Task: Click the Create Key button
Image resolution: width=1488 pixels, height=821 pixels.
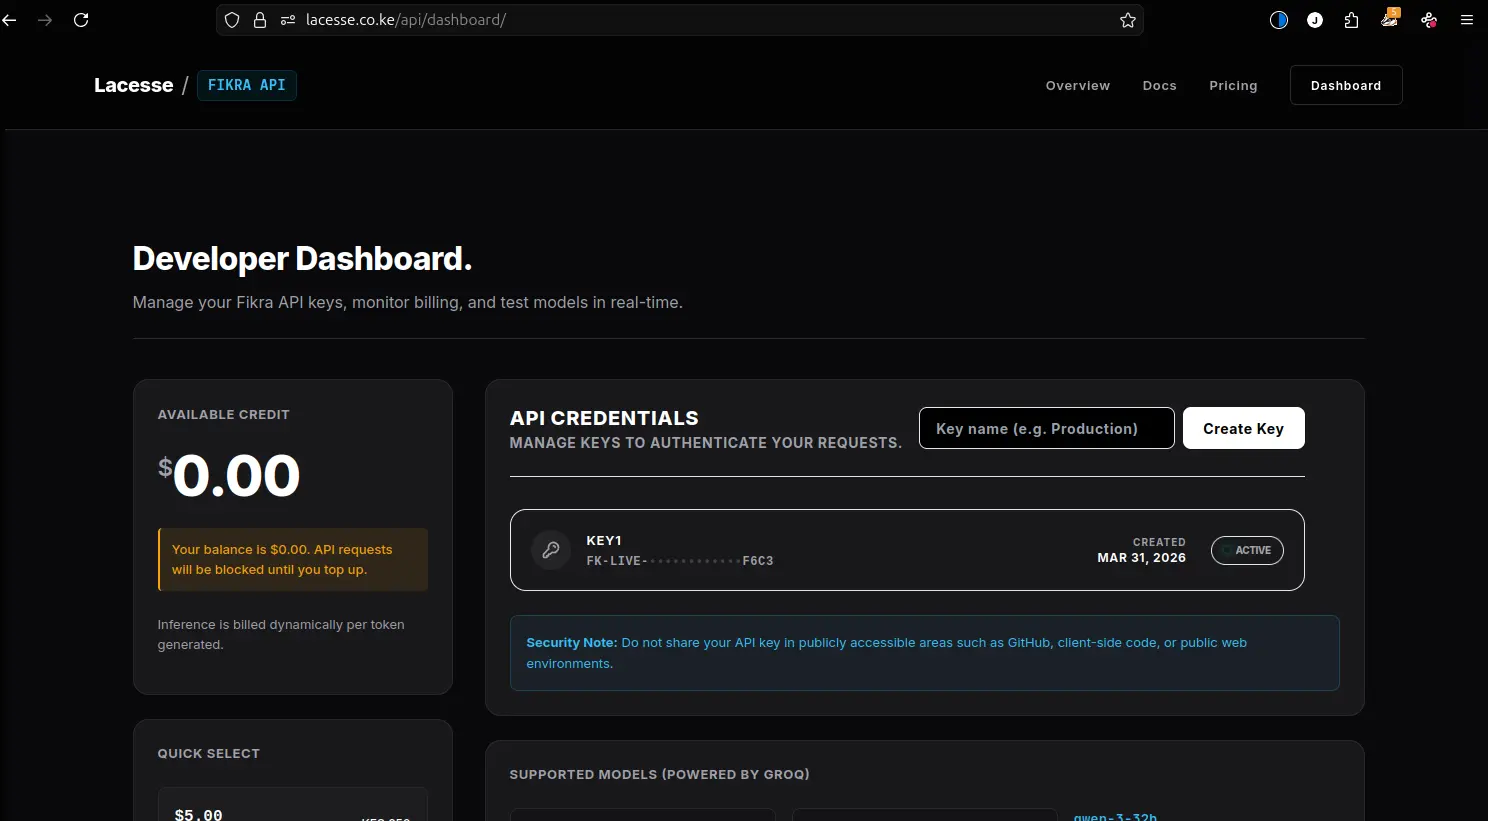Action: pos(1244,428)
